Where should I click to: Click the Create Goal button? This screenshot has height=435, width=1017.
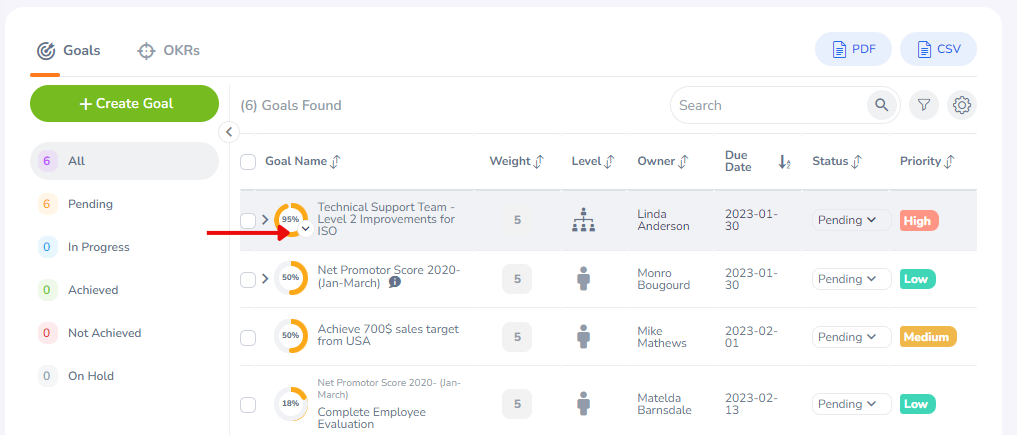coord(125,104)
